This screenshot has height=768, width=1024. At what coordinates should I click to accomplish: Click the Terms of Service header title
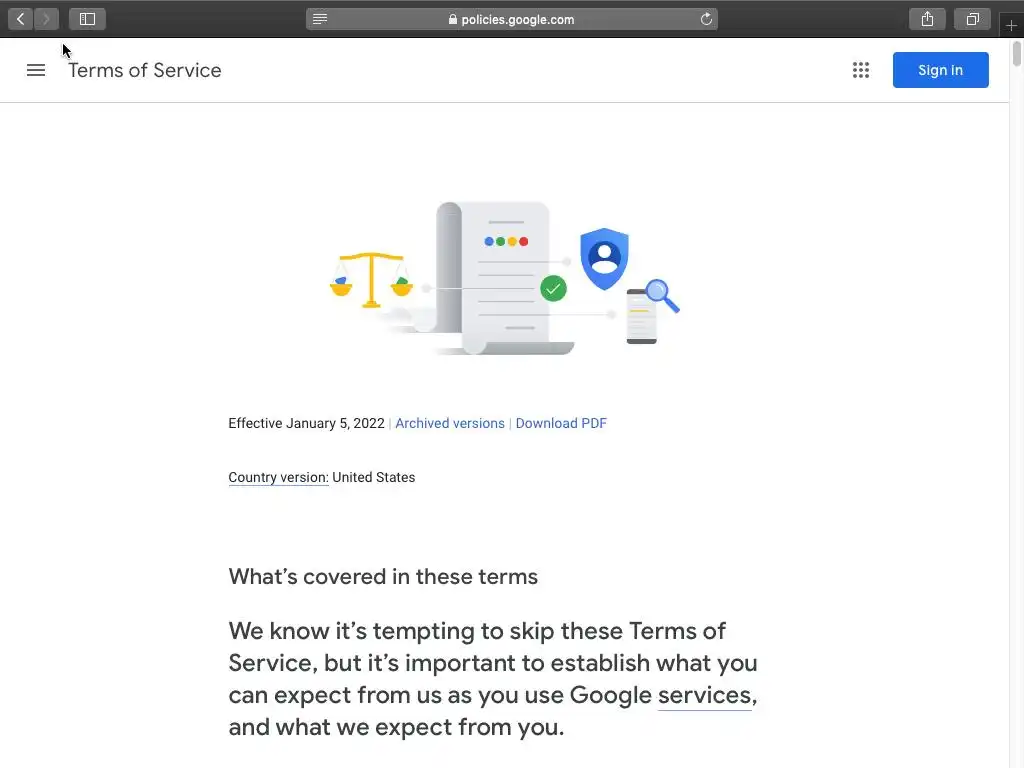(145, 70)
